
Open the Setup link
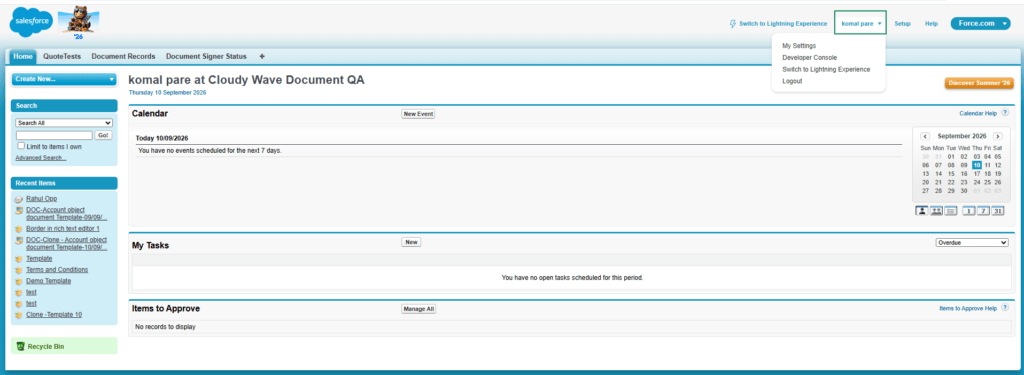903,24
